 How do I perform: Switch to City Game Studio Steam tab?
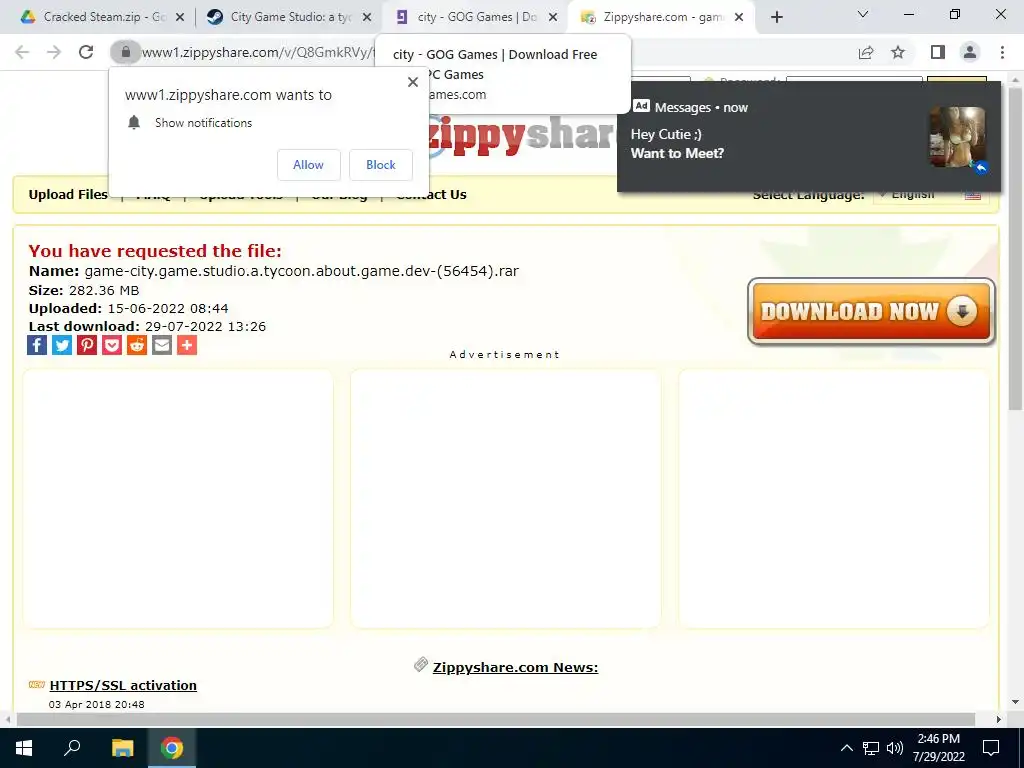(x=282, y=17)
